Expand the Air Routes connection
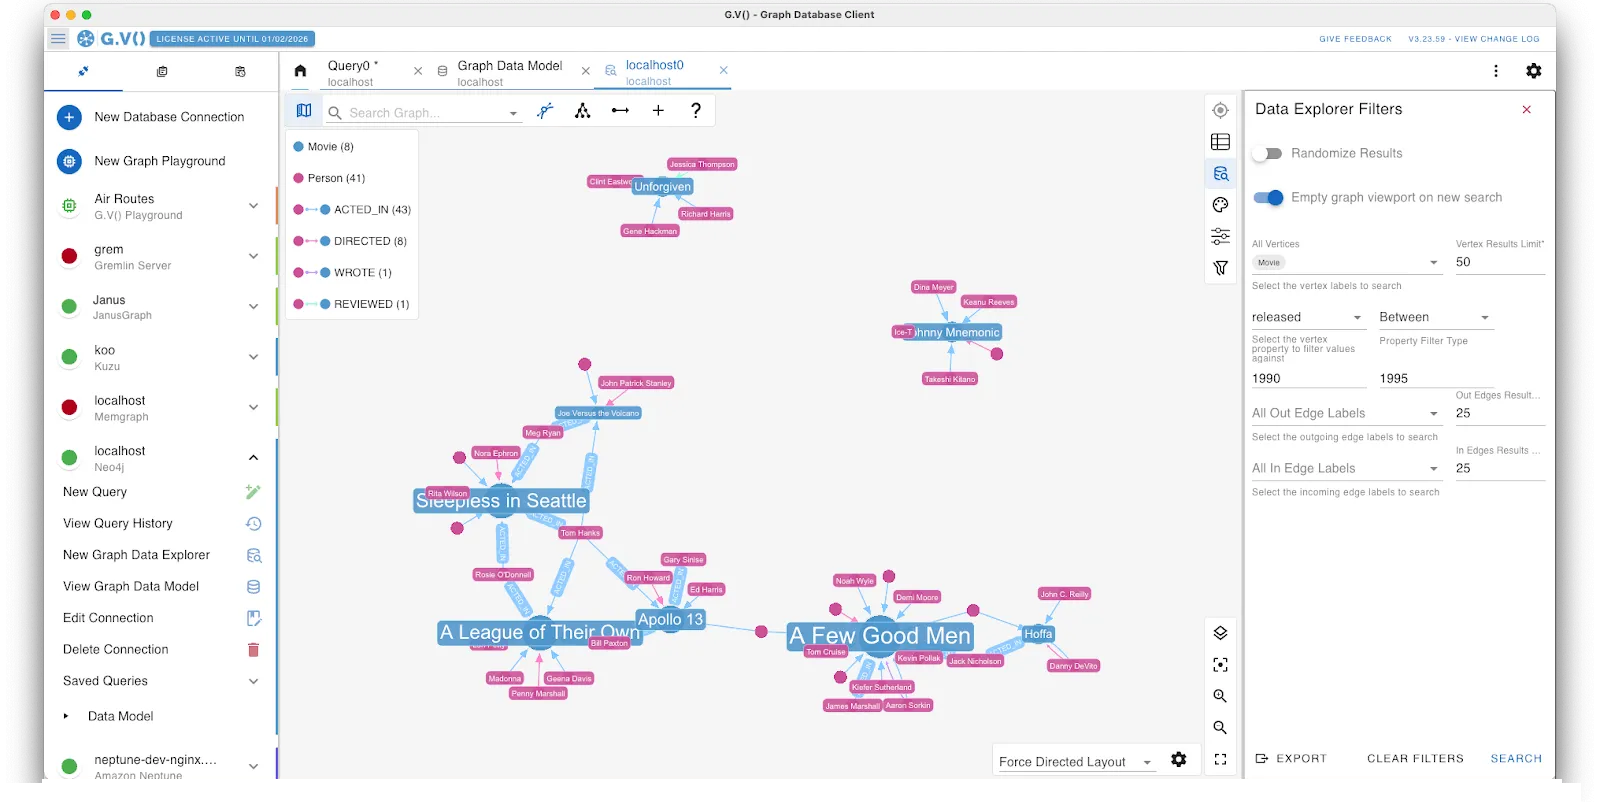The width and height of the screenshot is (1600, 802). click(x=253, y=206)
